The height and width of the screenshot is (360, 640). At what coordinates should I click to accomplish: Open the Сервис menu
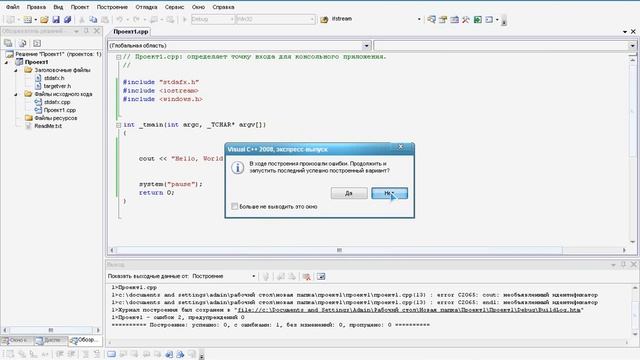174,7
